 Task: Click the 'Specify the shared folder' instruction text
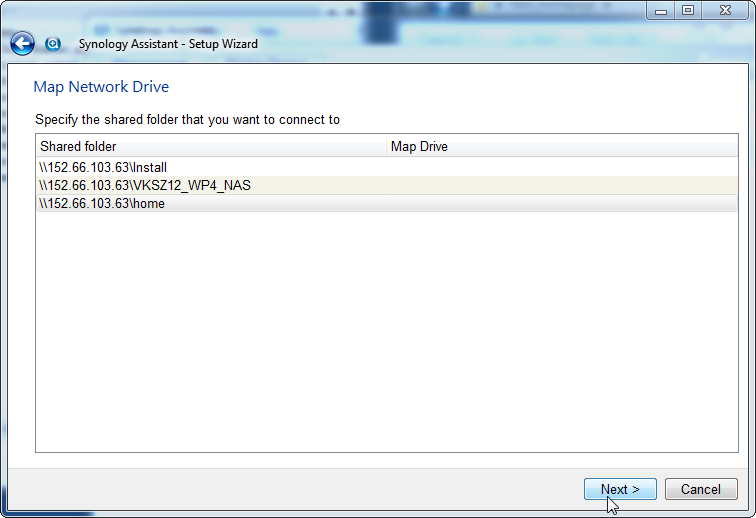[187, 120]
